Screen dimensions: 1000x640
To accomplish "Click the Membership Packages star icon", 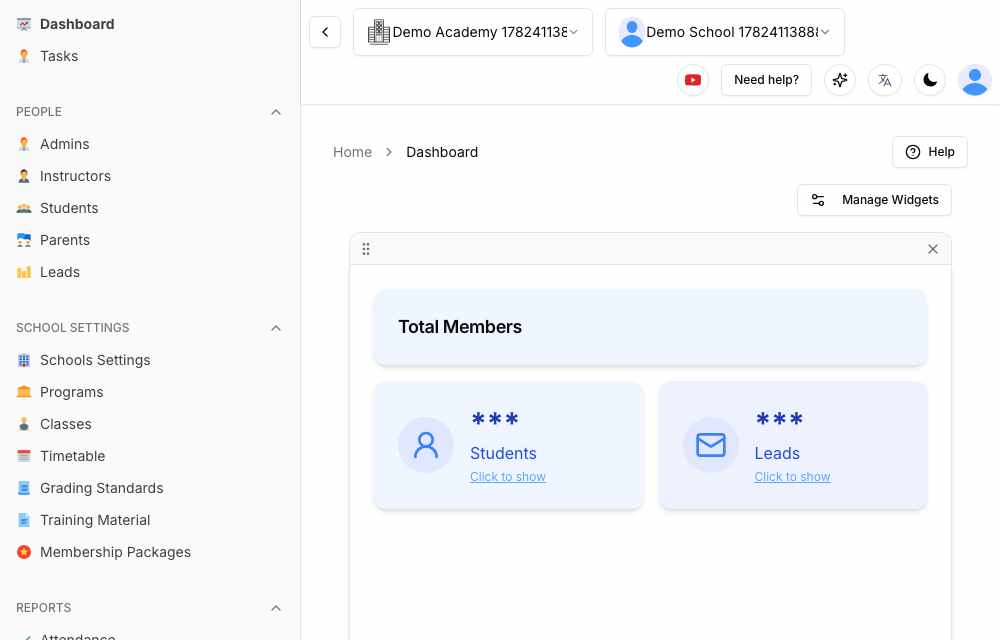I will tap(24, 552).
